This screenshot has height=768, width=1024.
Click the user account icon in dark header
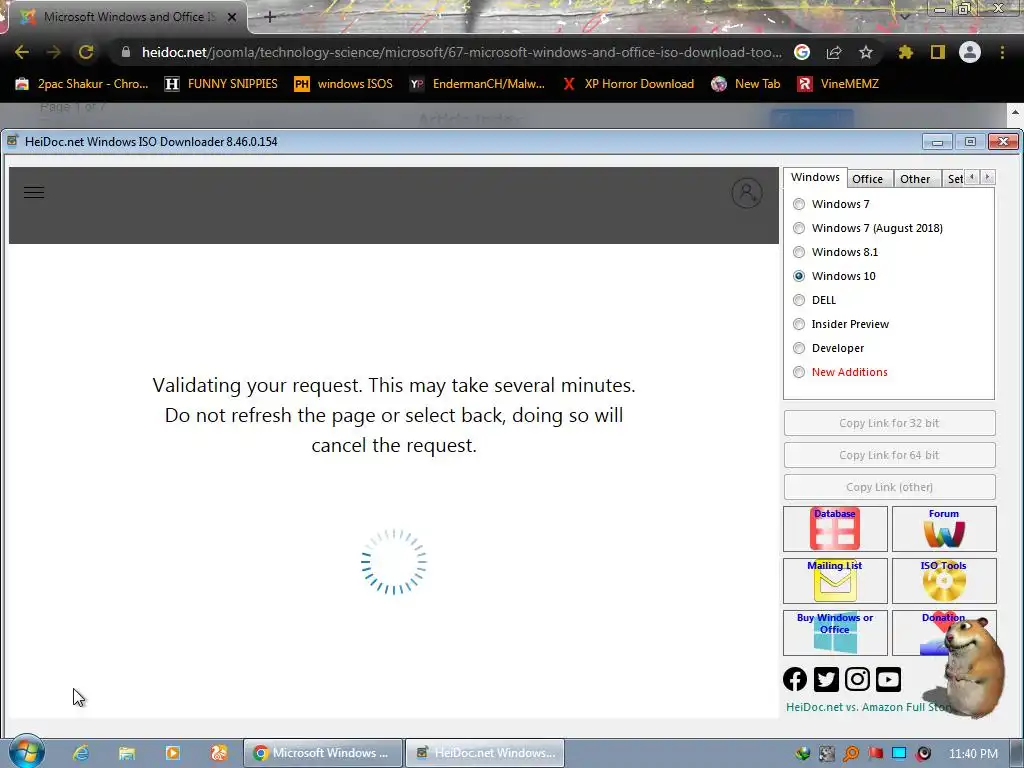(746, 193)
